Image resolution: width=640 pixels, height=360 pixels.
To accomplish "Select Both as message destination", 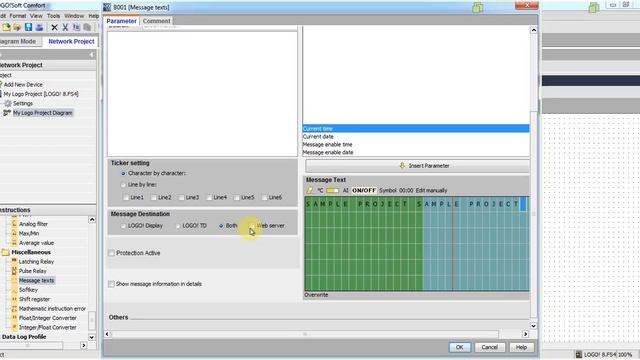I will tap(221, 226).
